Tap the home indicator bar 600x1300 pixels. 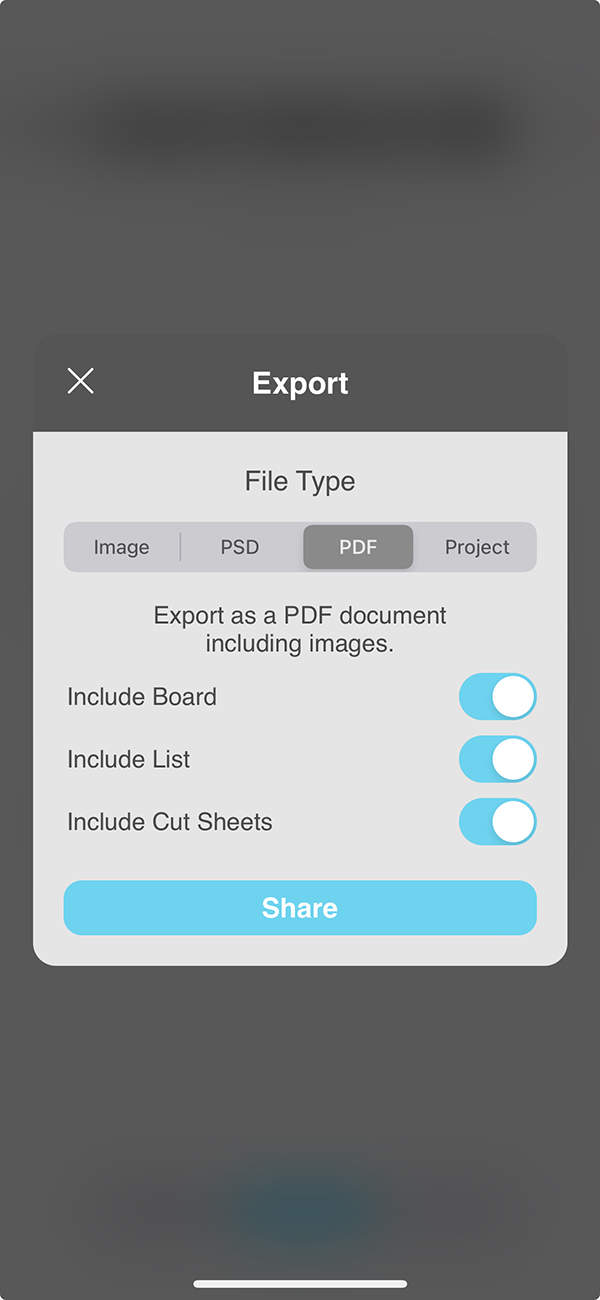tap(300, 1284)
